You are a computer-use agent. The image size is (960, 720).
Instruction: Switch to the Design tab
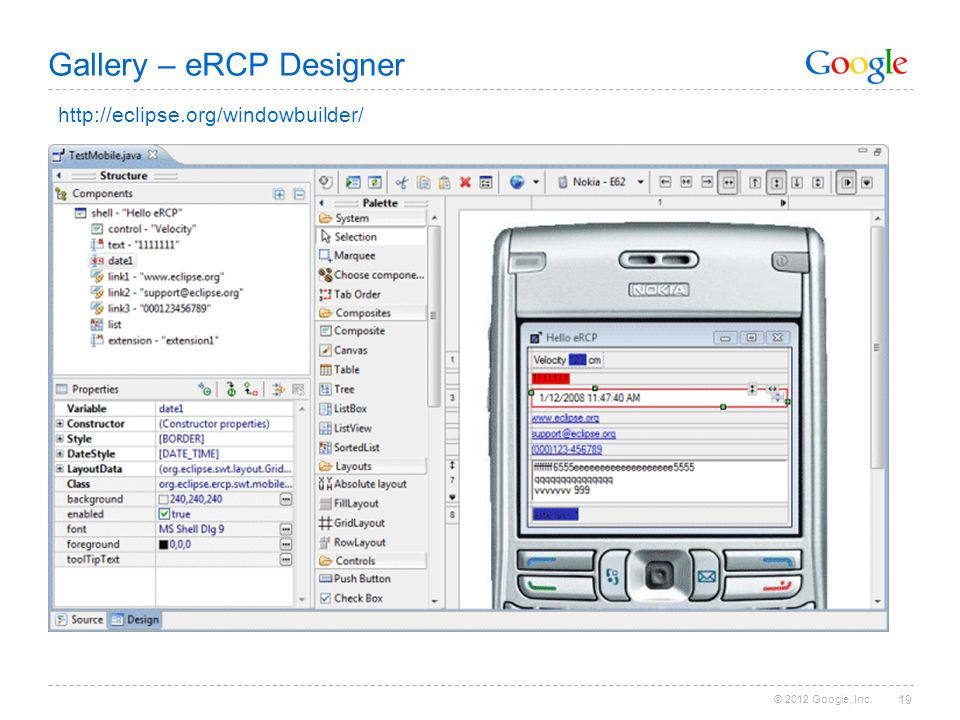(x=135, y=620)
